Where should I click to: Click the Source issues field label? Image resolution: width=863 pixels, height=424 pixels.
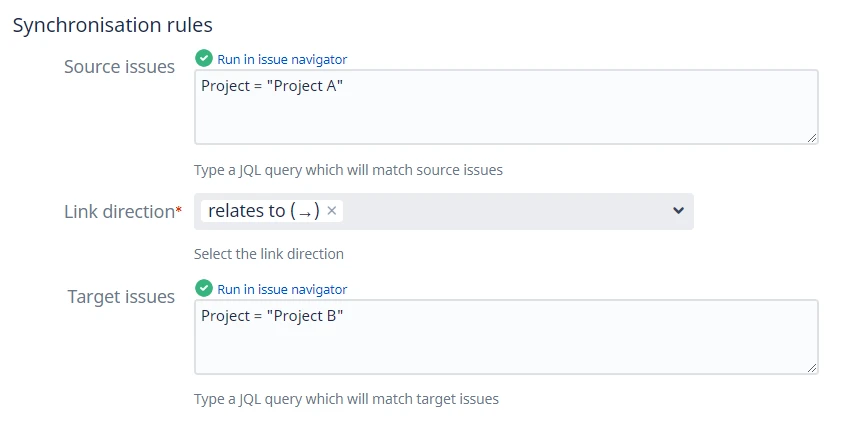tap(119, 67)
